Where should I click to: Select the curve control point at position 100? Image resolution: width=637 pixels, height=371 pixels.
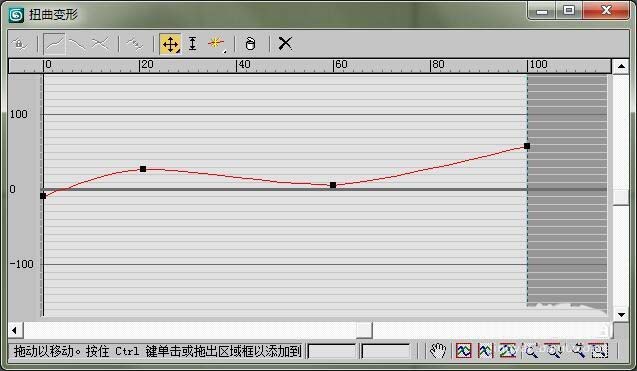tap(527, 146)
